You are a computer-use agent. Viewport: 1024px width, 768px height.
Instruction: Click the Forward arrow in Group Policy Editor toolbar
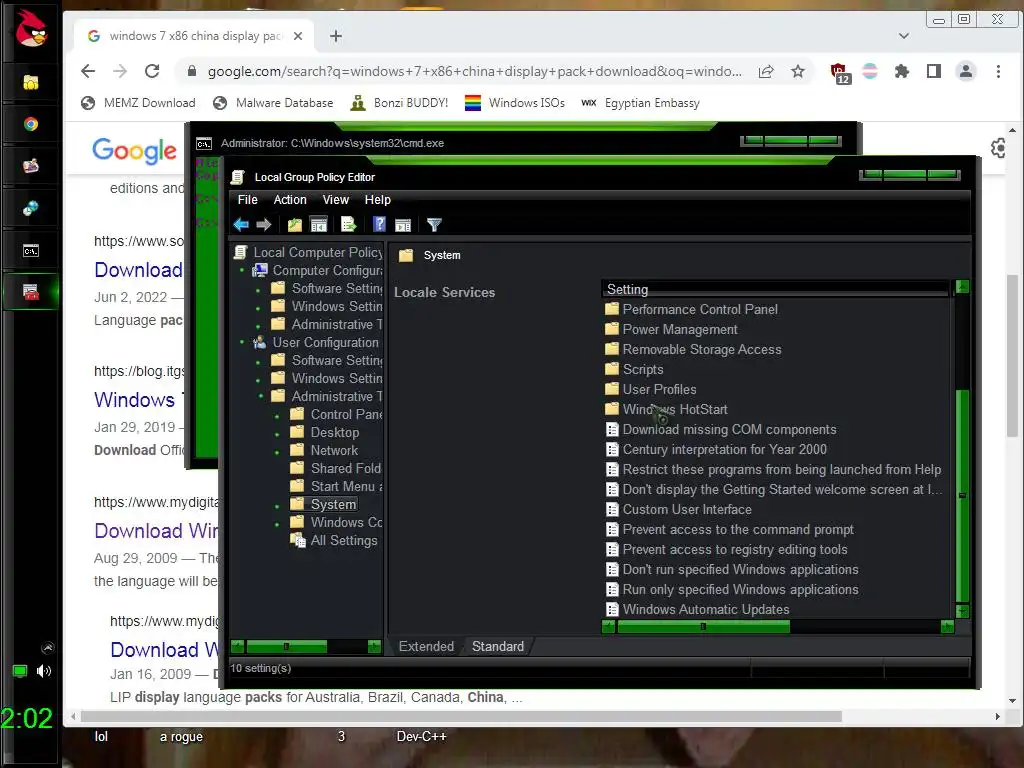coord(264,225)
